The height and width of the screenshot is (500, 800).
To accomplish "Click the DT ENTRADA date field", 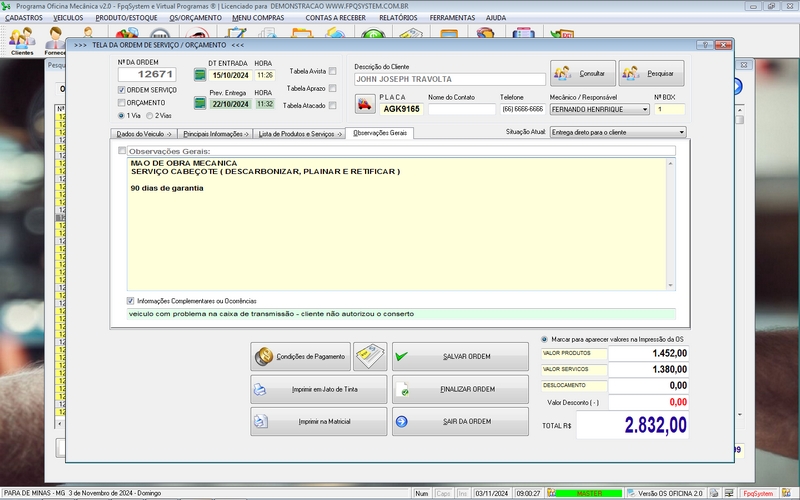I will (x=230, y=75).
